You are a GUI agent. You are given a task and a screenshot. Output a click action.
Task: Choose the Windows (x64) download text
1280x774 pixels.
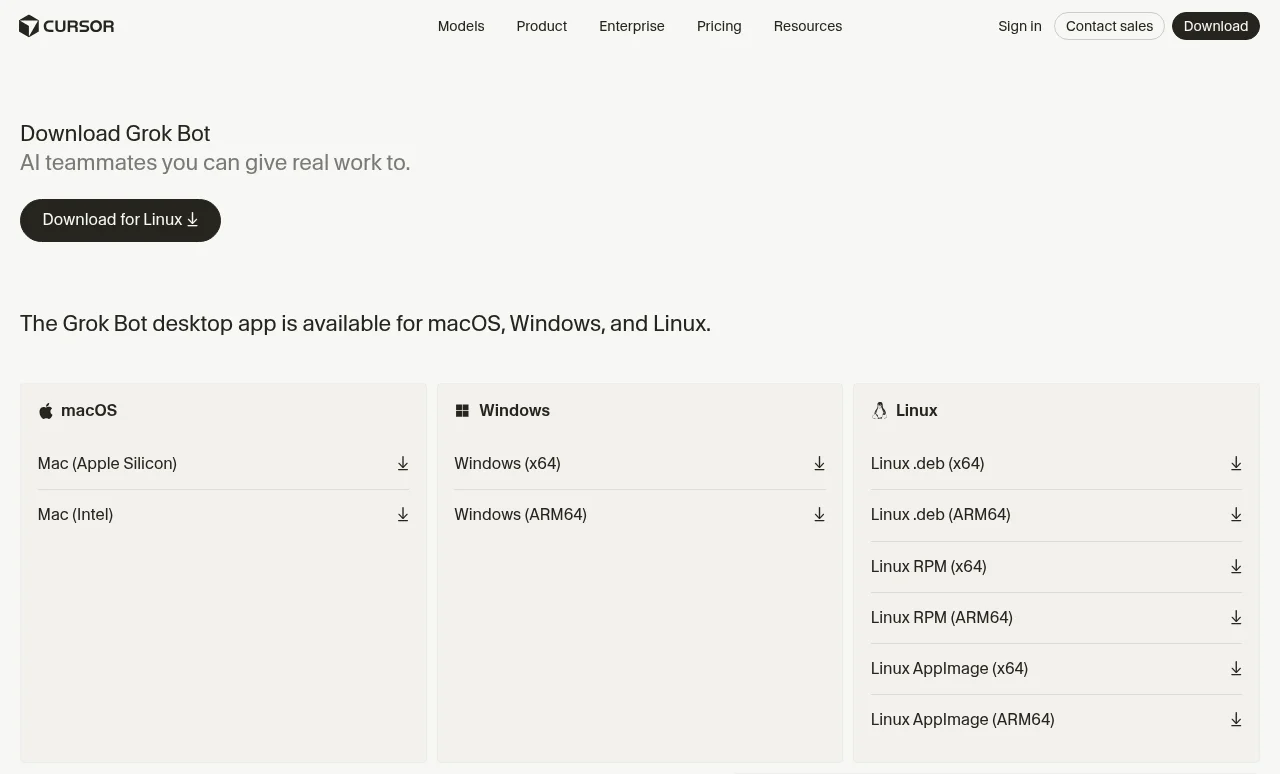point(507,464)
